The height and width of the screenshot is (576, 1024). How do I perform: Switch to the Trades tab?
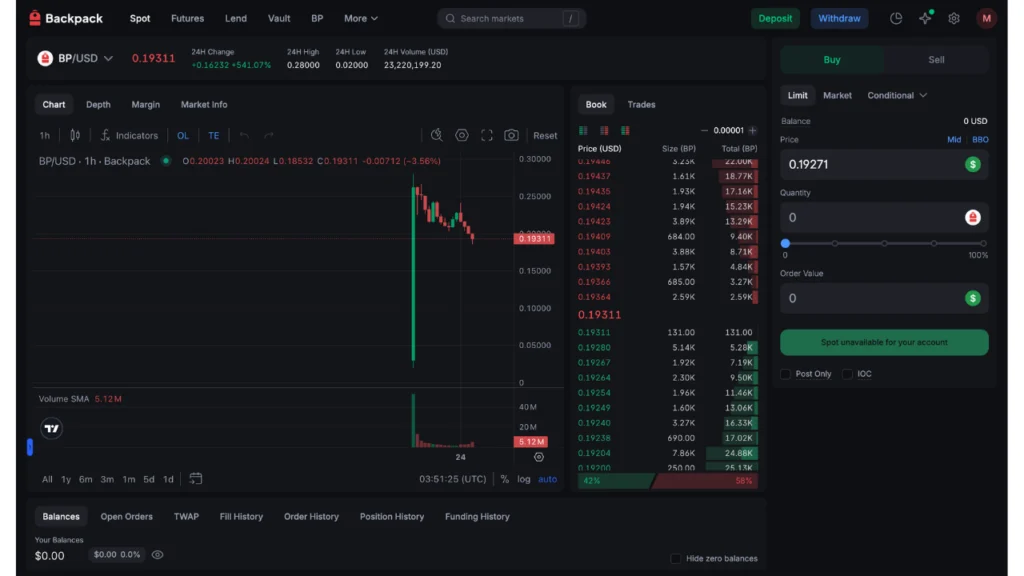[641, 103]
